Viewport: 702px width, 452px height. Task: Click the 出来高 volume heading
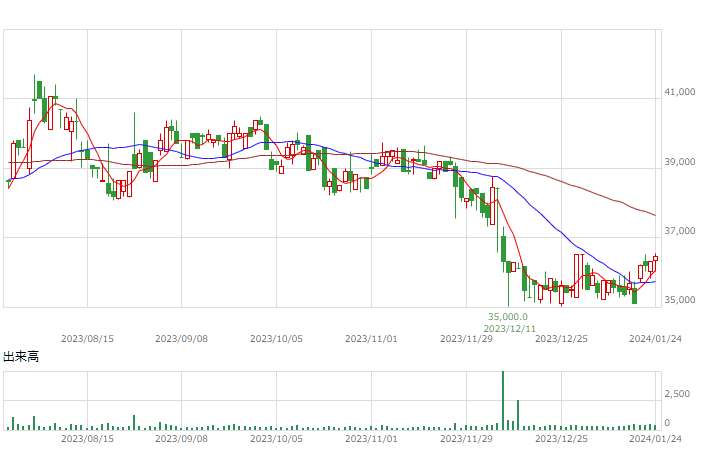(x=21, y=357)
